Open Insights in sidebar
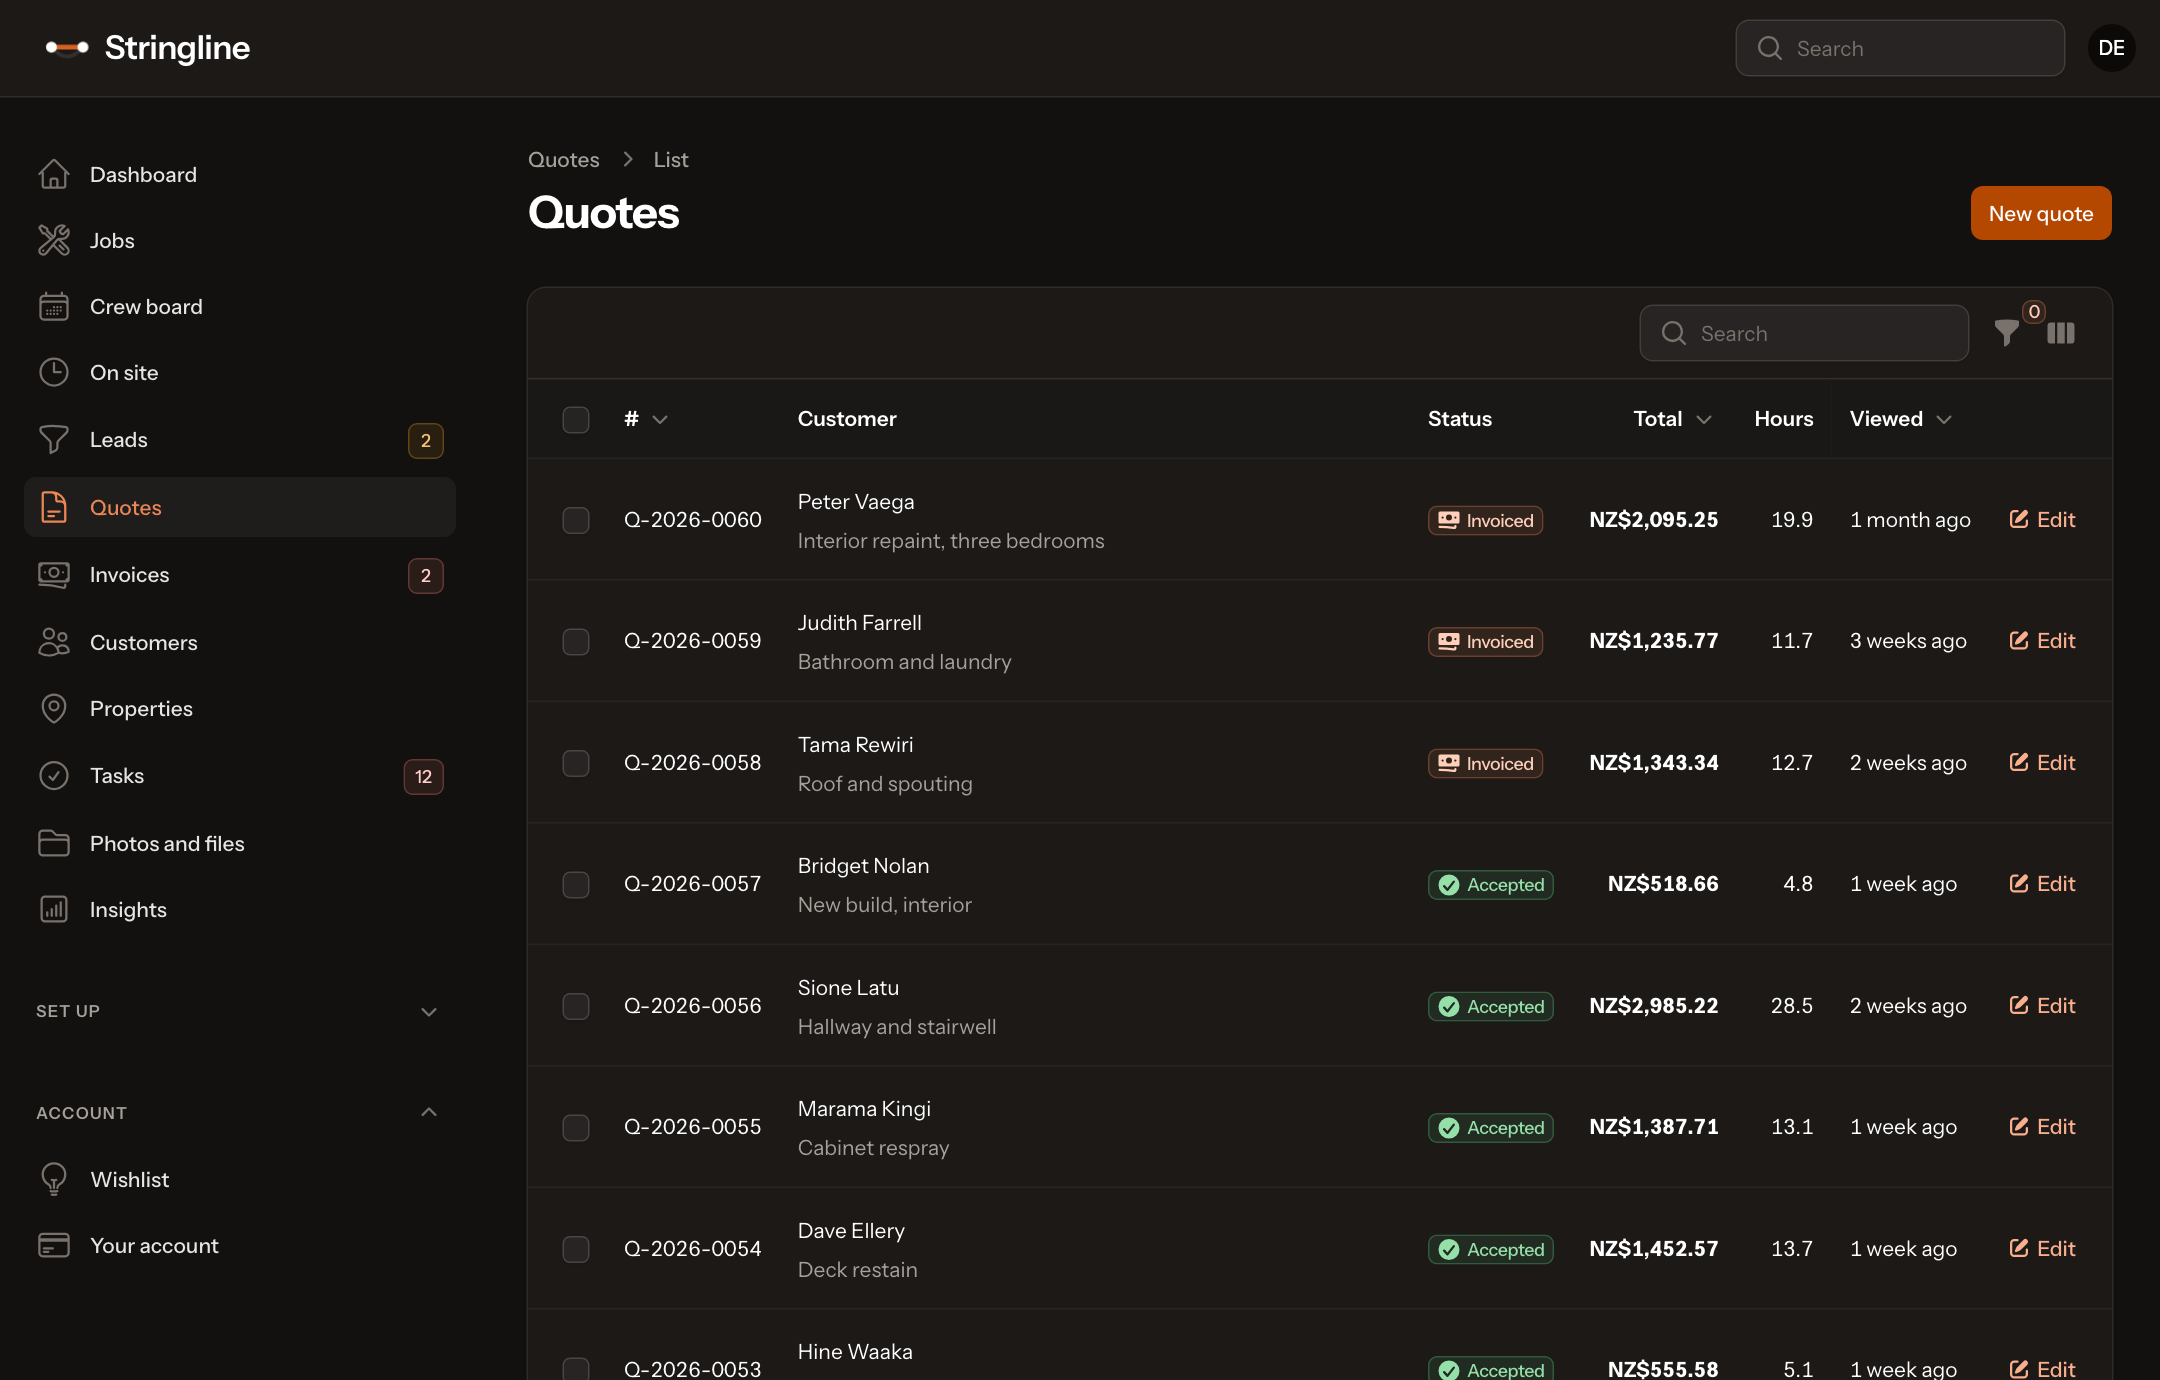 click(240, 909)
